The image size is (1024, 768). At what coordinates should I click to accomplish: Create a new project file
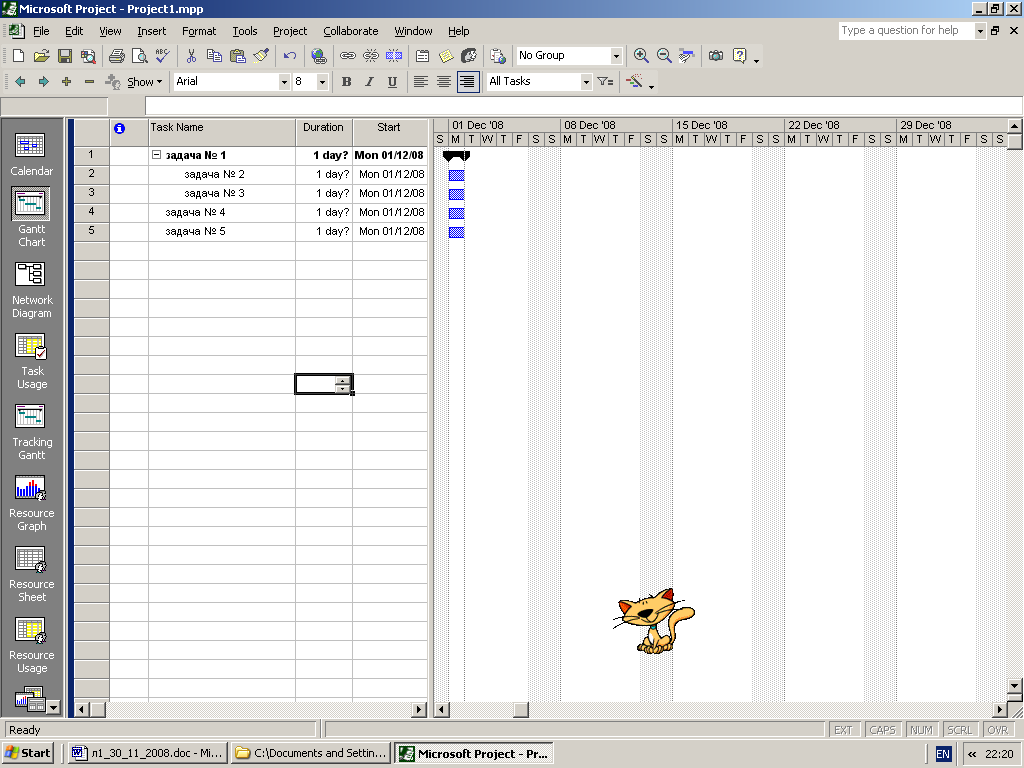tap(18, 56)
